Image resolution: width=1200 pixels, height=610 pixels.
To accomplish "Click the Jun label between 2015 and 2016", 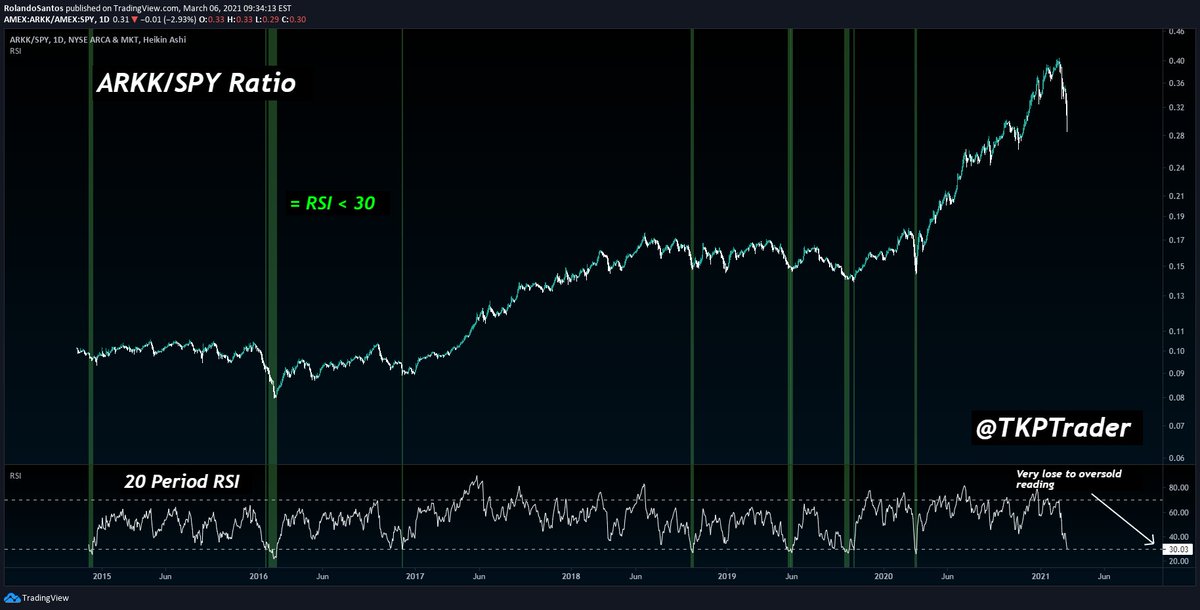I will 166,577.
